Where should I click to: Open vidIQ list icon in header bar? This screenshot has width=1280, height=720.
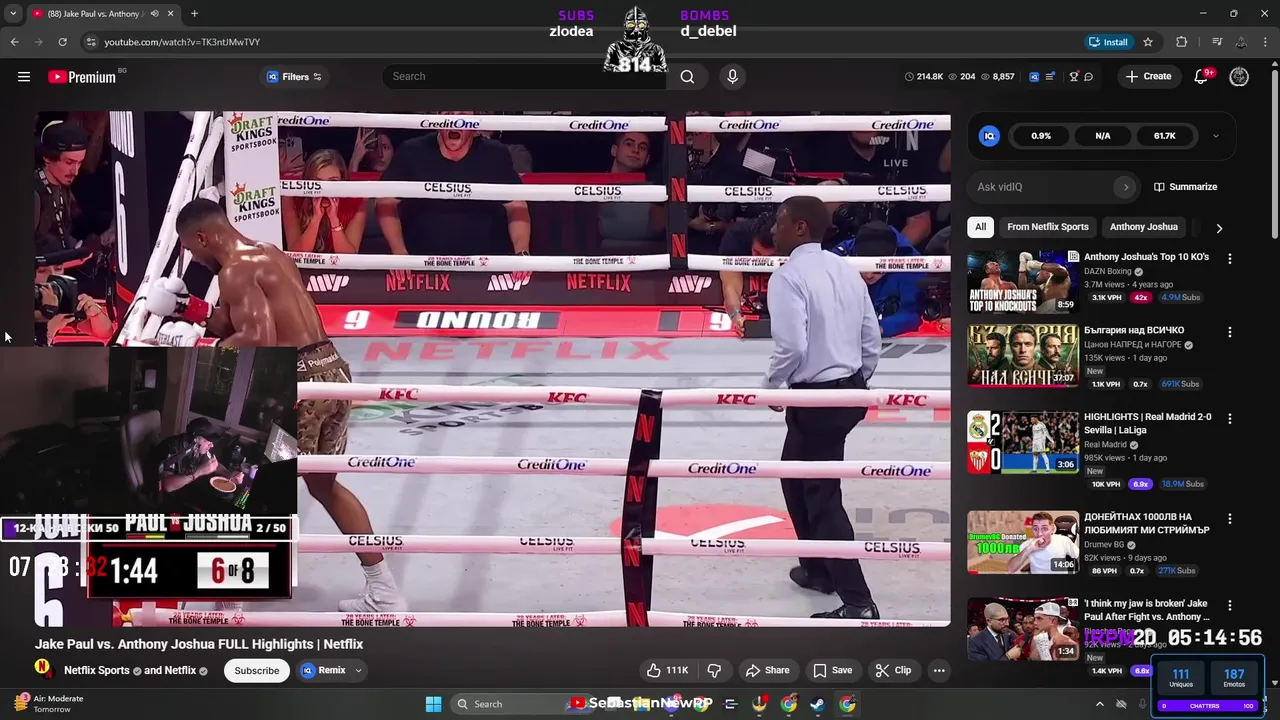(x=1050, y=77)
